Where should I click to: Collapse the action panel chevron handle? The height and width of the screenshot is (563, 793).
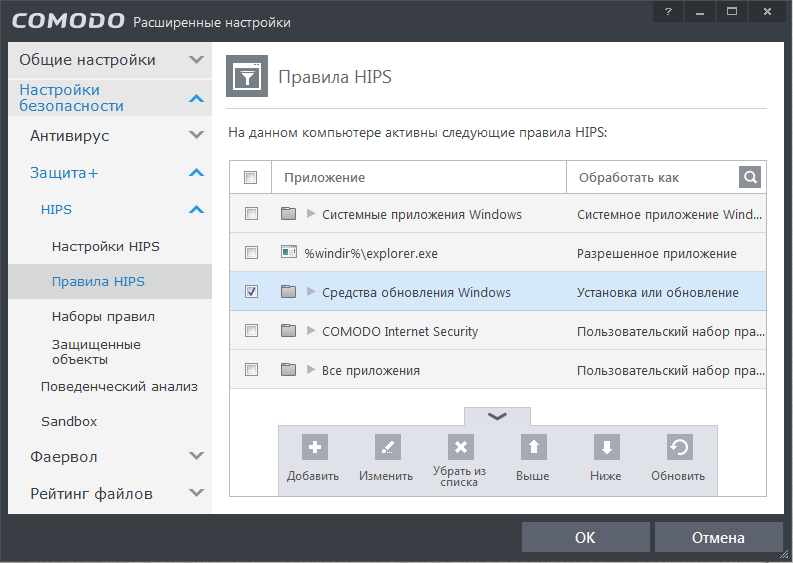pos(497,416)
